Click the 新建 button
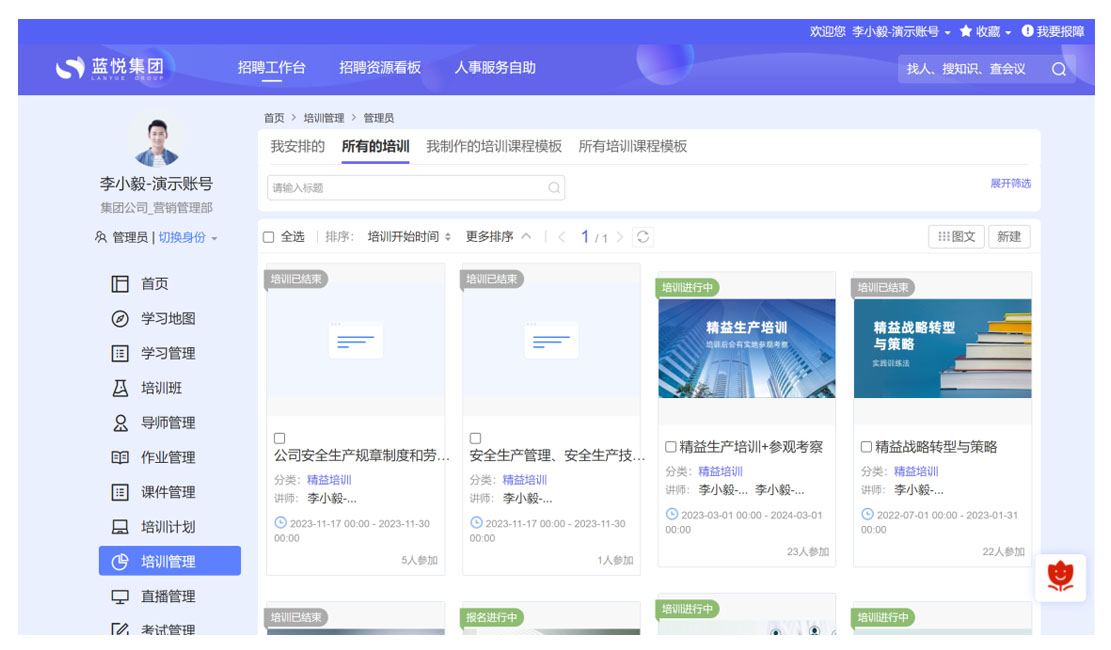This screenshot has height=650, width=1111. [x=1008, y=237]
